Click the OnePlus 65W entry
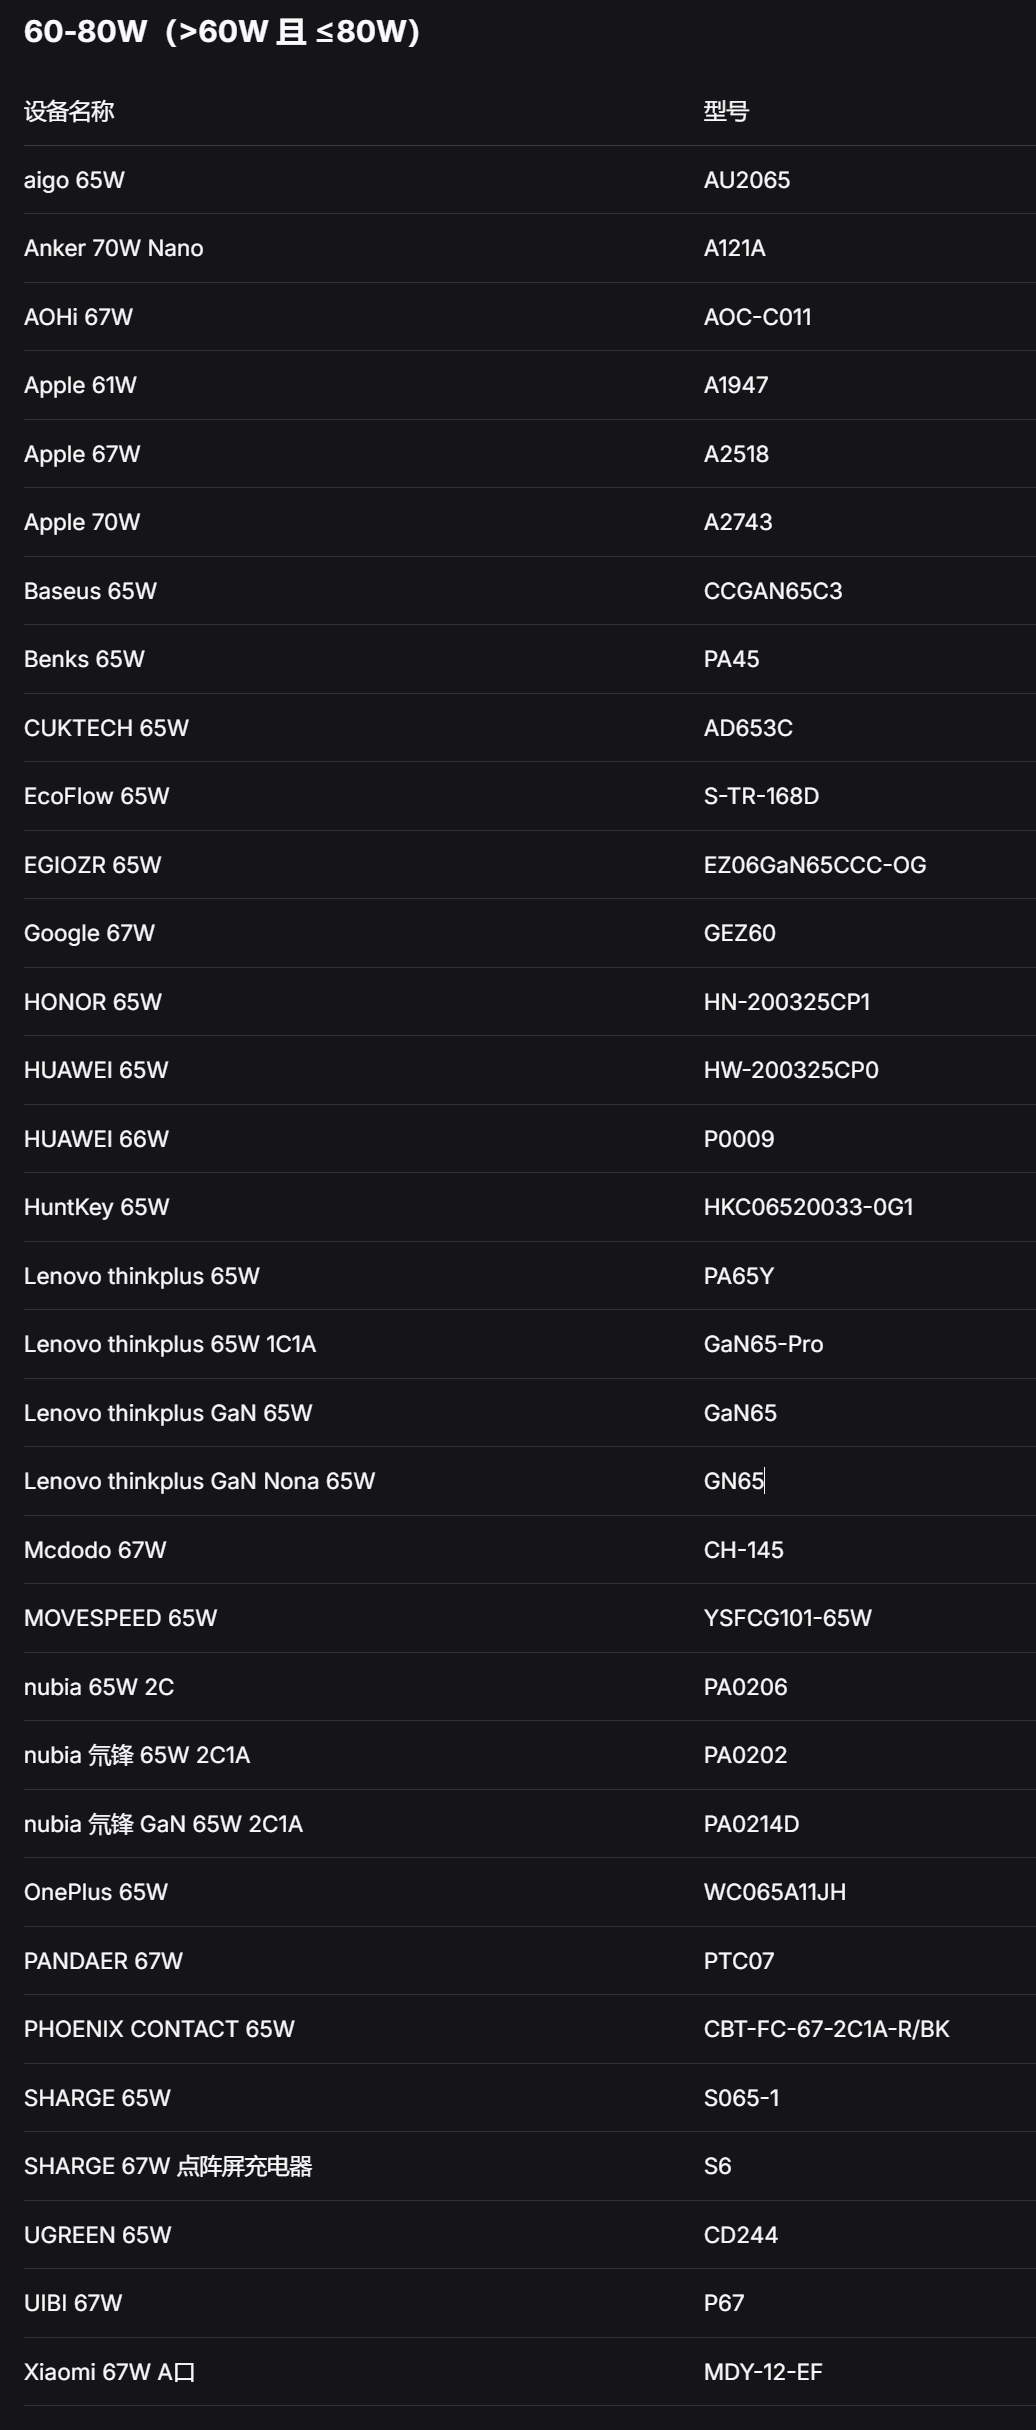The height and width of the screenshot is (2430, 1036). [96, 1892]
